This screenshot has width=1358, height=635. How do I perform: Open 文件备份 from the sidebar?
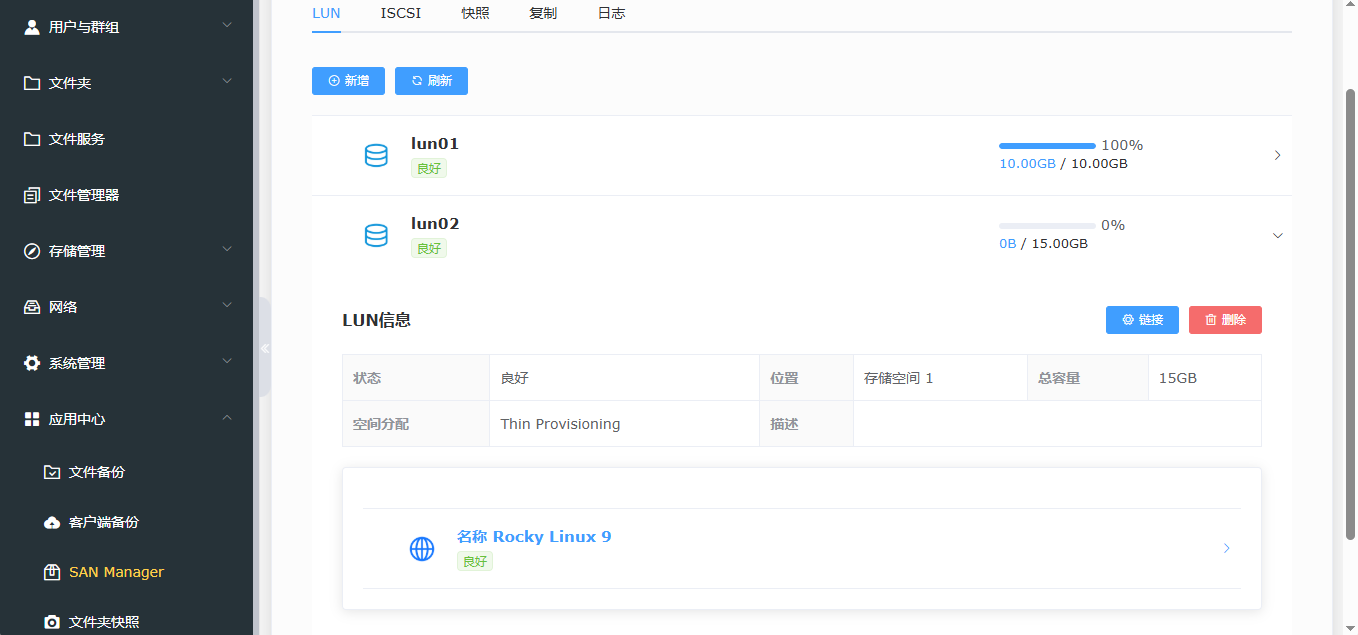pyautogui.click(x=94, y=471)
